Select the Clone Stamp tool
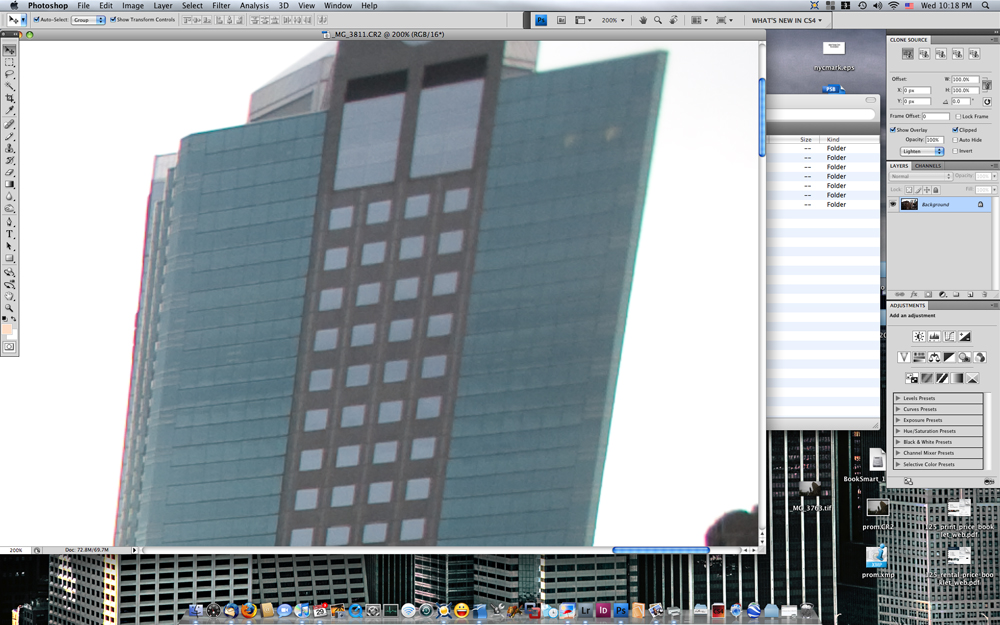Viewport: 1000px width, 625px height. point(10,148)
